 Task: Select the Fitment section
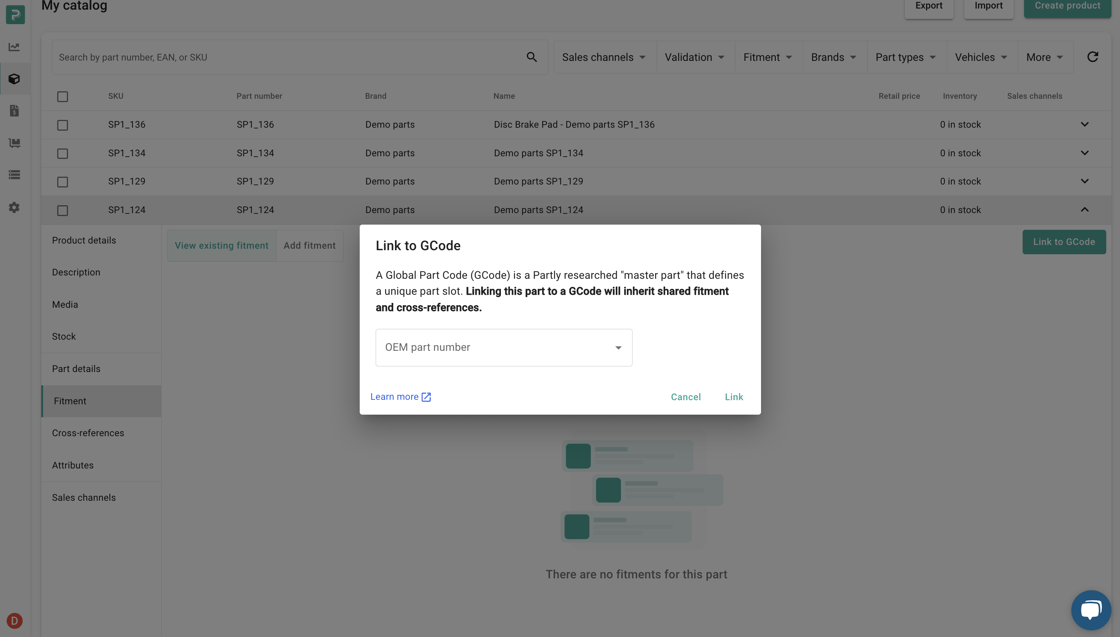(101, 401)
